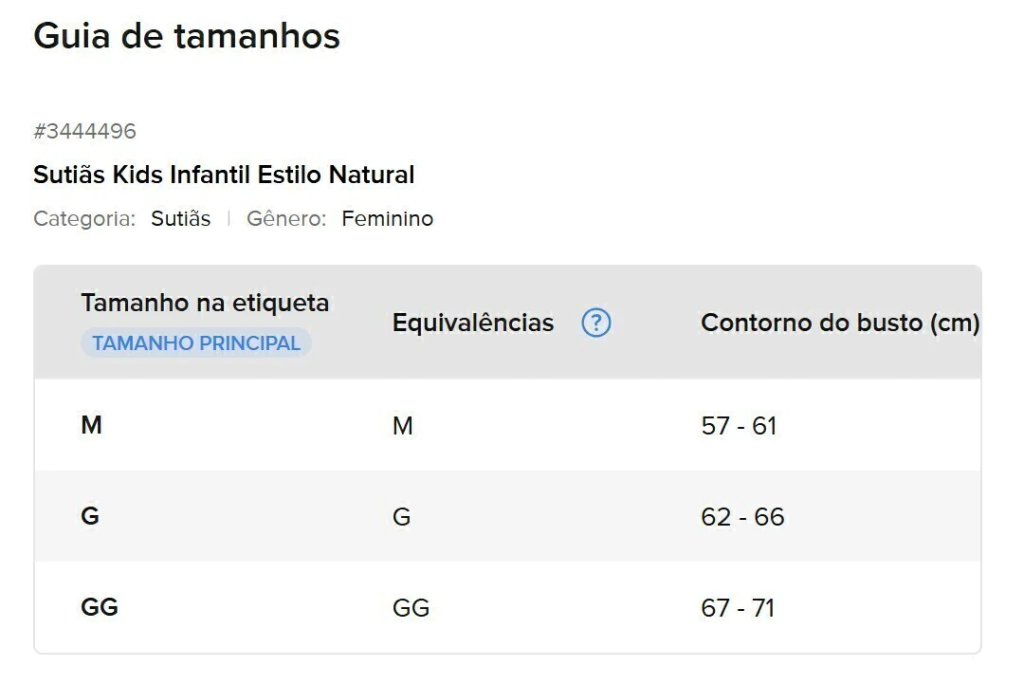Click the Equivalências column header
Viewport: 1024px width, 684px height.
coord(472,323)
